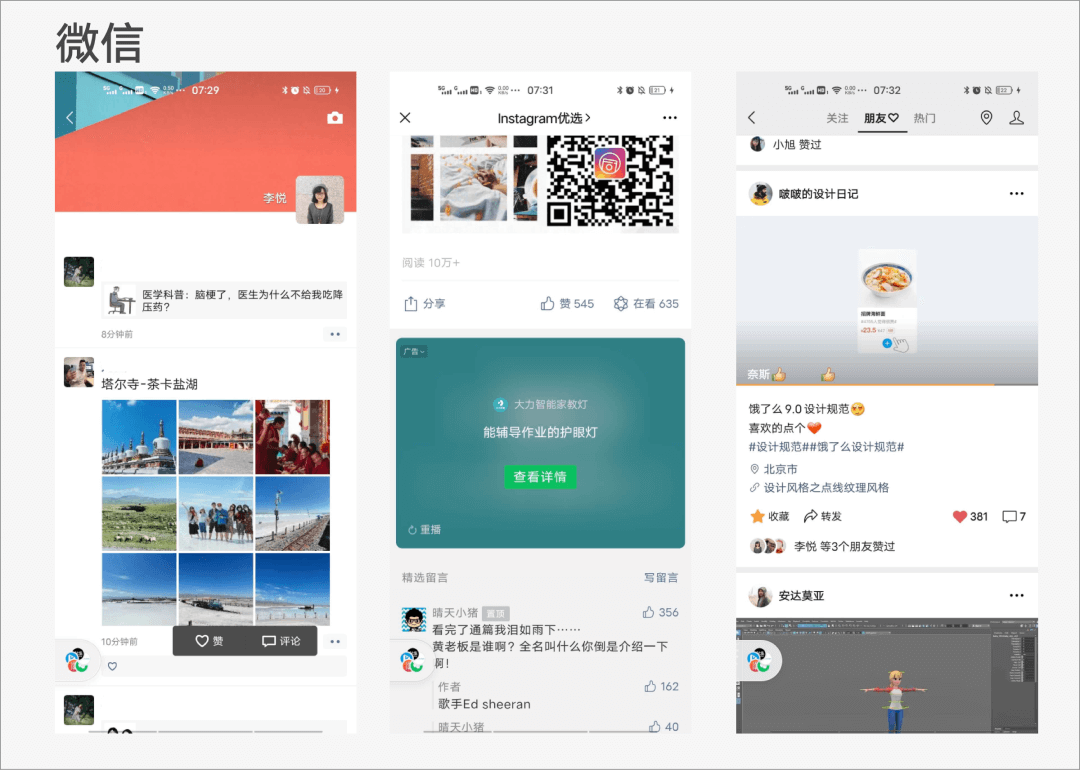Image resolution: width=1080 pixels, height=770 pixels.
Task: Open the two-dot menu beside 10分钟前
Action: coord(335,641)
